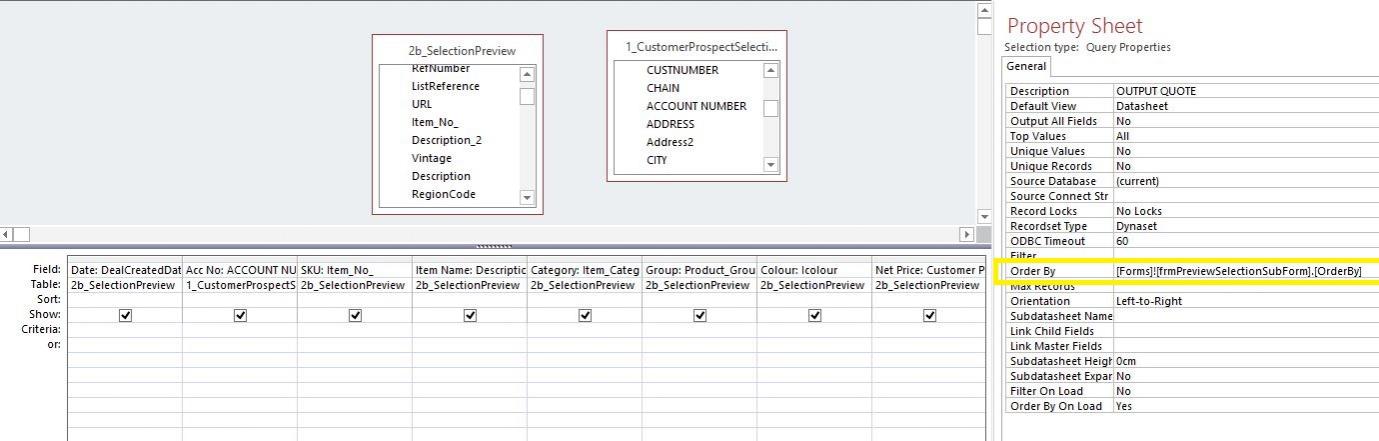
Task: Click Subdatasheet Height value 0cm
Action: click(x=1246, y=361)
